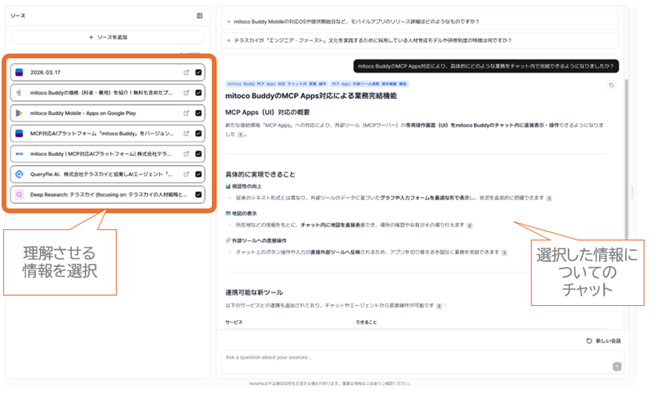Open external link for the mitoco Buddyの価格 source
659x401 pixels.
pos(186,93)
